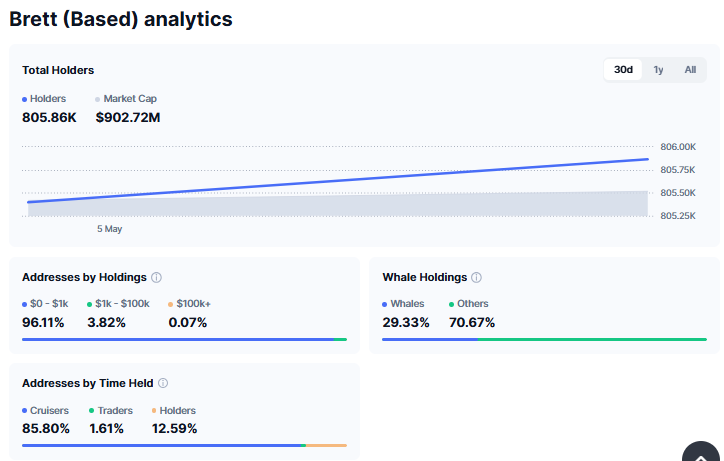
Task: Click the 29.33% whales value
Action: click(x=406, y=322)
